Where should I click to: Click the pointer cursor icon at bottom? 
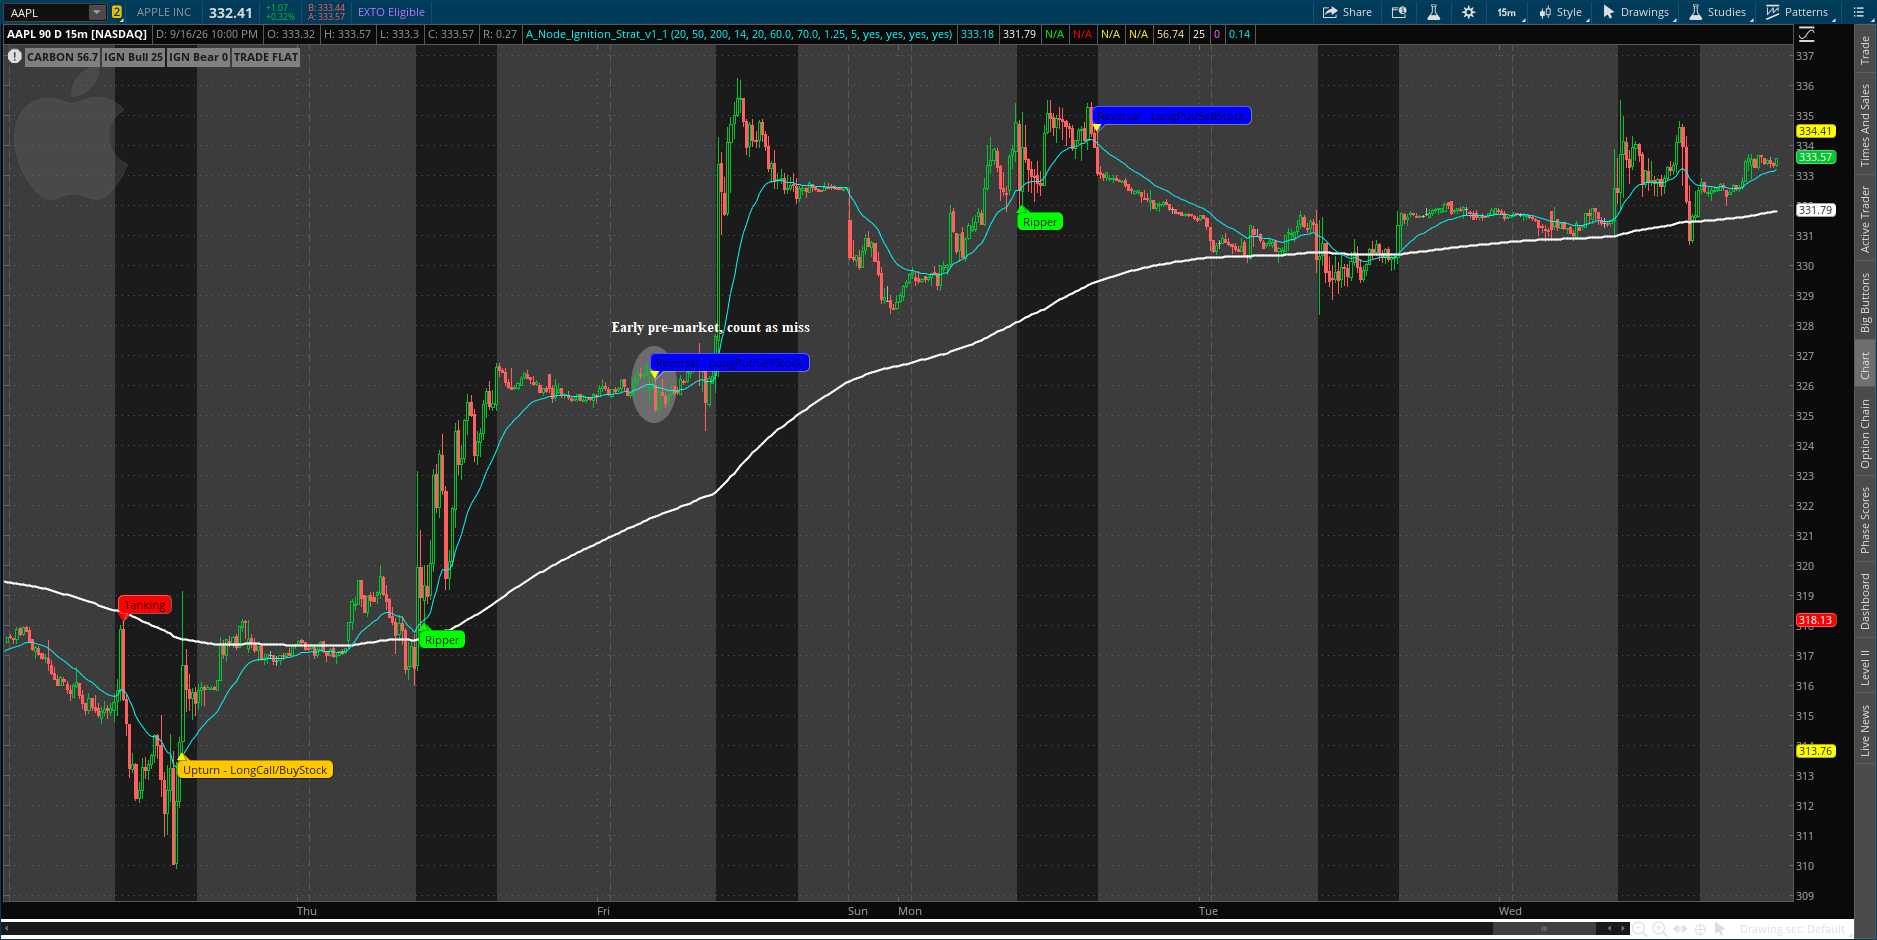click(x=1720, y=929)
